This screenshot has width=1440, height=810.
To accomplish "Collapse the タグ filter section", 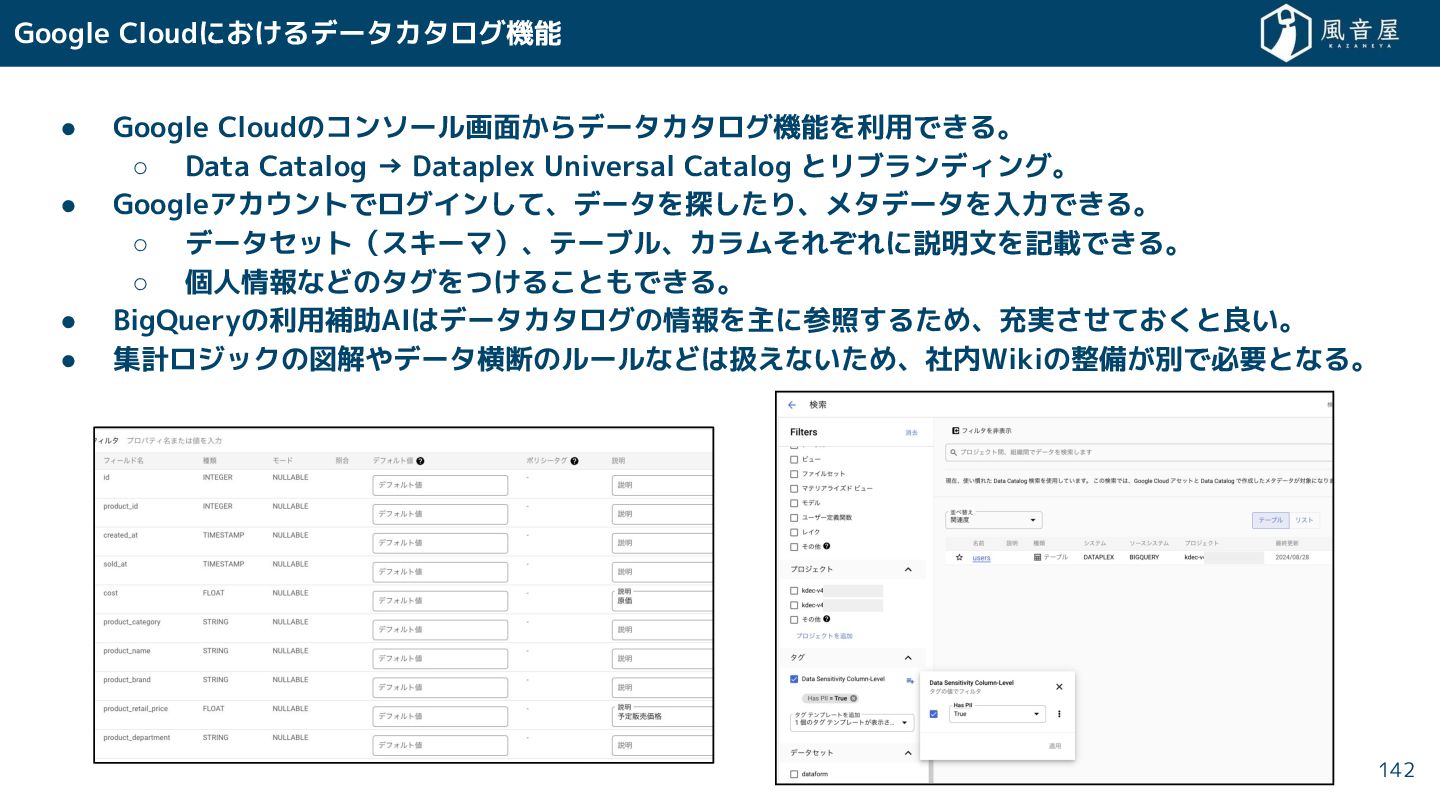I will (908, 658).
